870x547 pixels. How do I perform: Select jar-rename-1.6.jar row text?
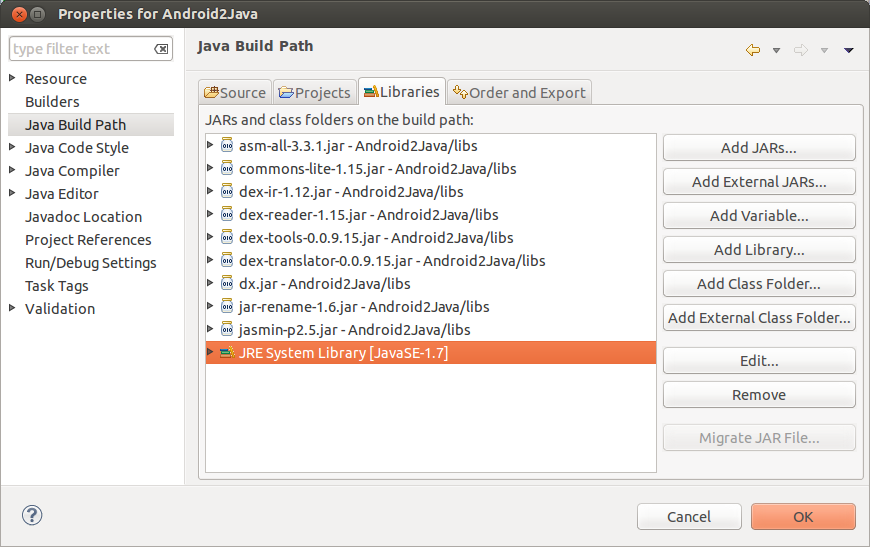[364, 307]
